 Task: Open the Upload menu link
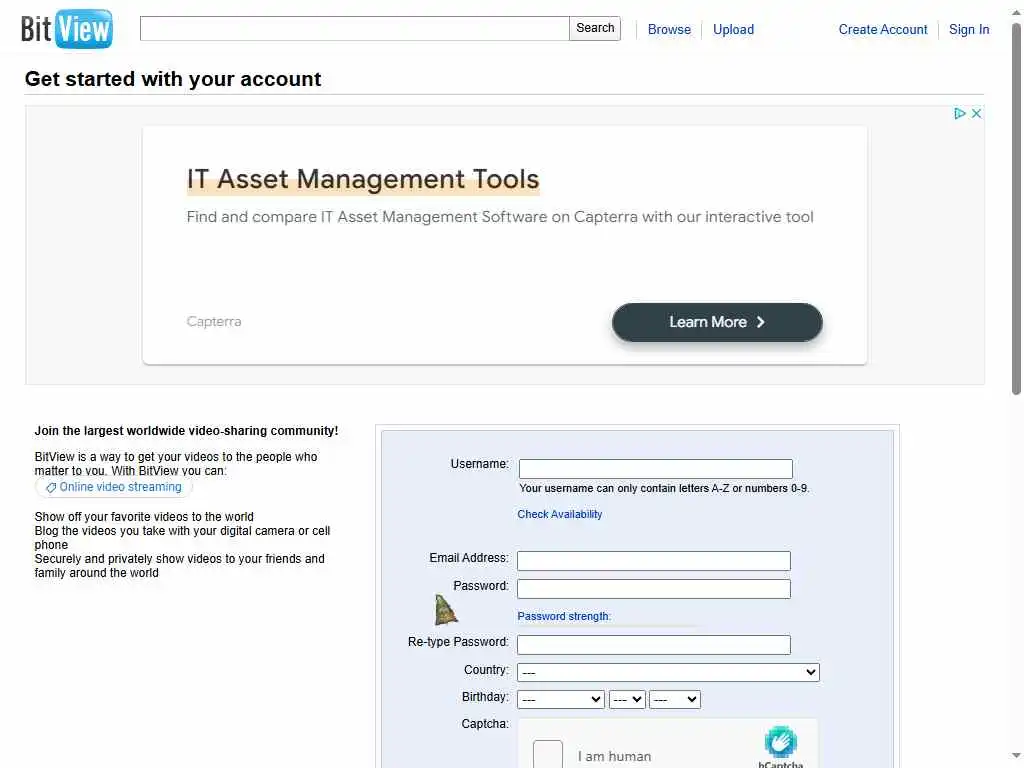(x=733, y=29)
